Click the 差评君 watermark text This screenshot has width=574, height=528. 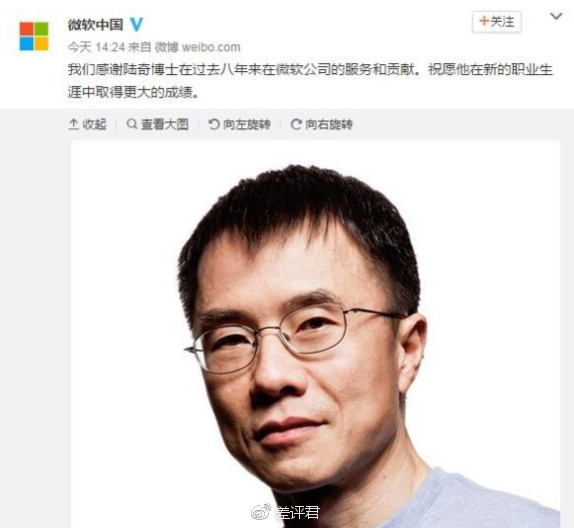297,512
